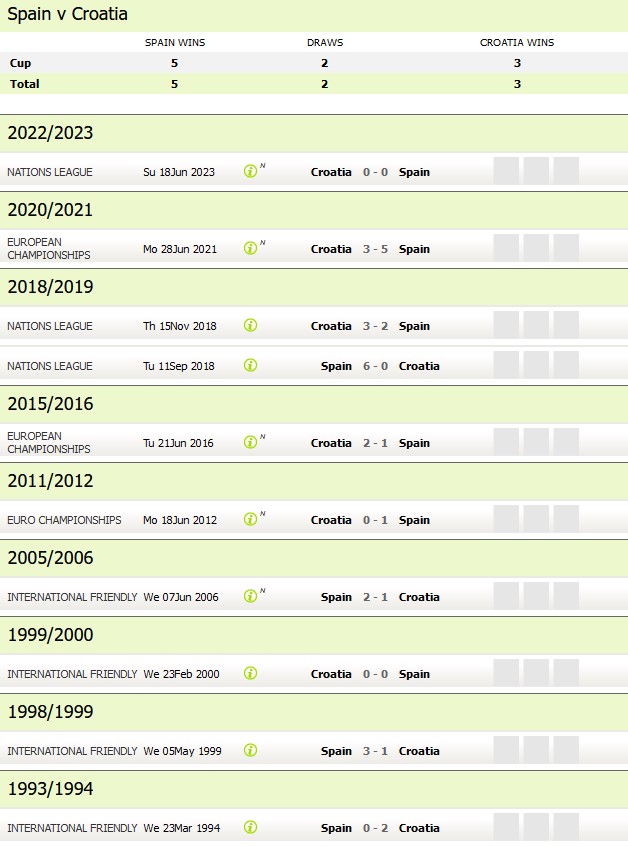Click info icon for 15Nov 2018 match
628x847 pixels.
(x=250, y=326)
